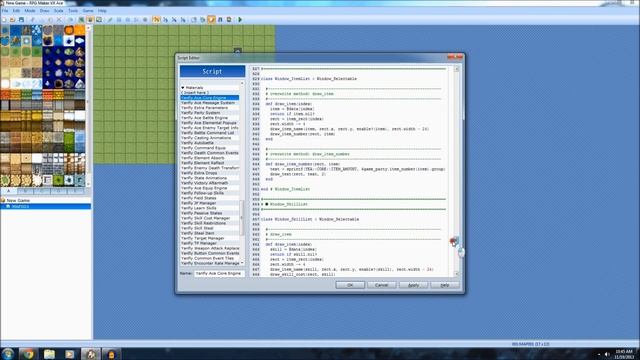Click the code pane scrollbar down arrow

[456, 273]
